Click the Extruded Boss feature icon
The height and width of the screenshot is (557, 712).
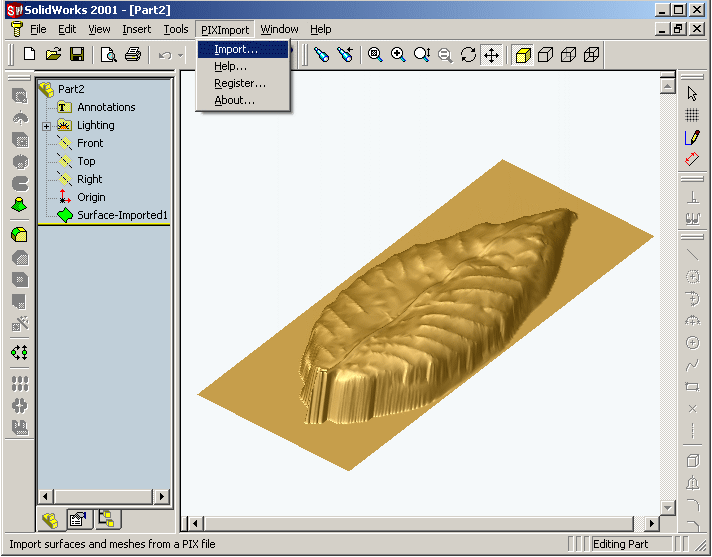20,96
